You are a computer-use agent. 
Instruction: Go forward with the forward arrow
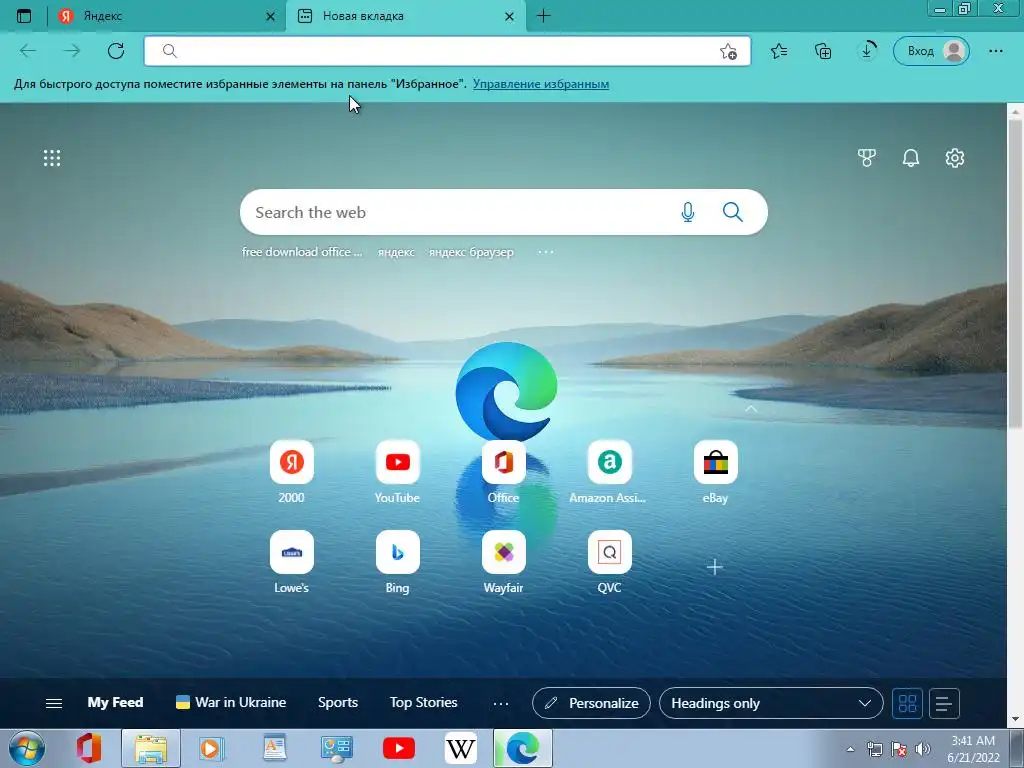tap(72, 51)
